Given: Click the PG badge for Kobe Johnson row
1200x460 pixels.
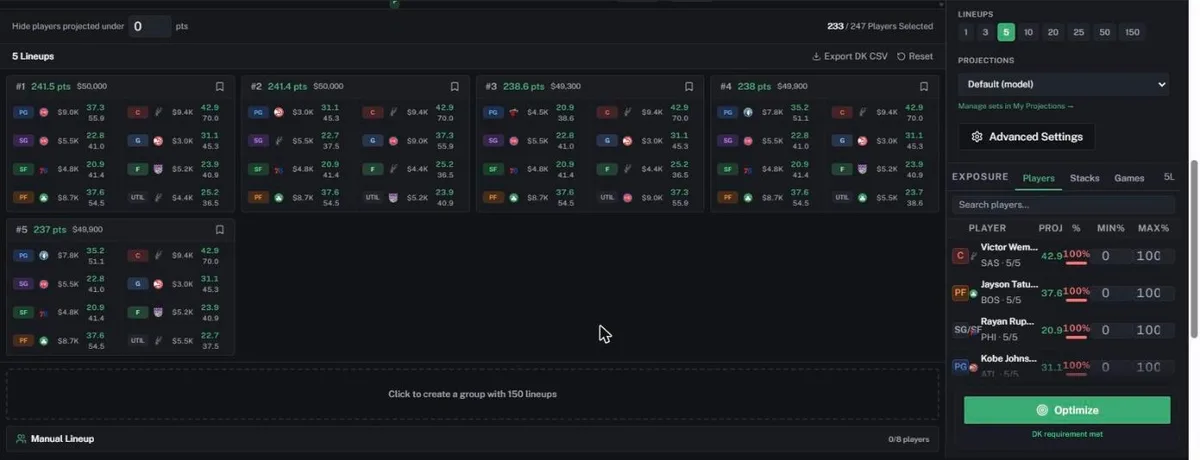Looking at the screenshot, I should pos(960,367).
